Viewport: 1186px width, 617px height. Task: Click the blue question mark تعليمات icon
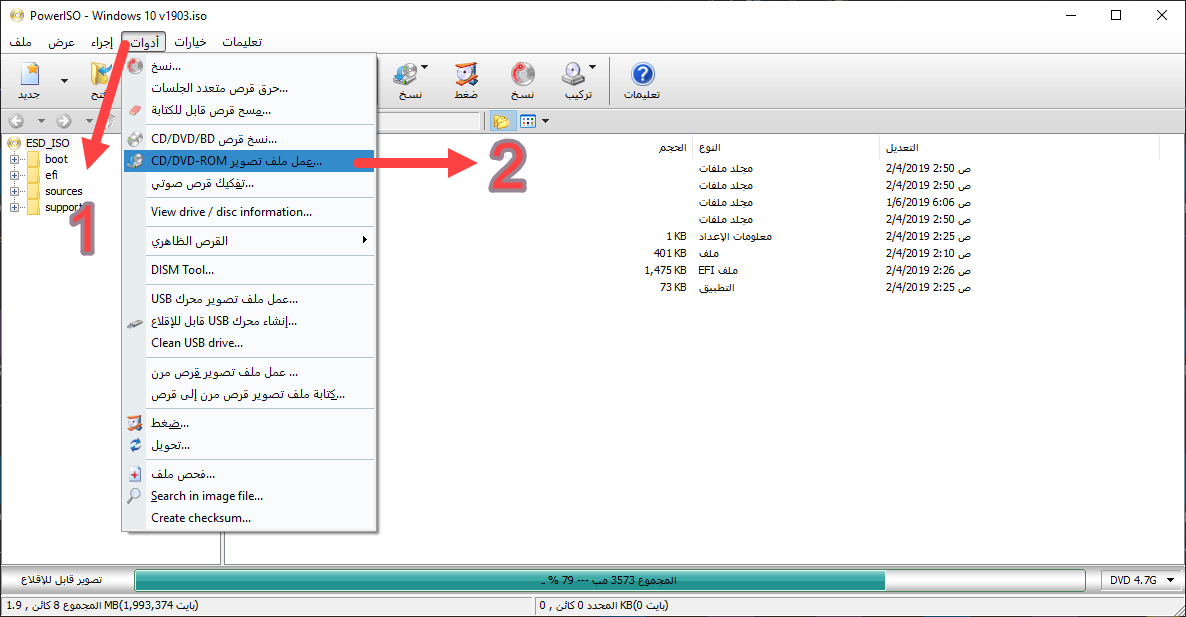click(642, 74)
